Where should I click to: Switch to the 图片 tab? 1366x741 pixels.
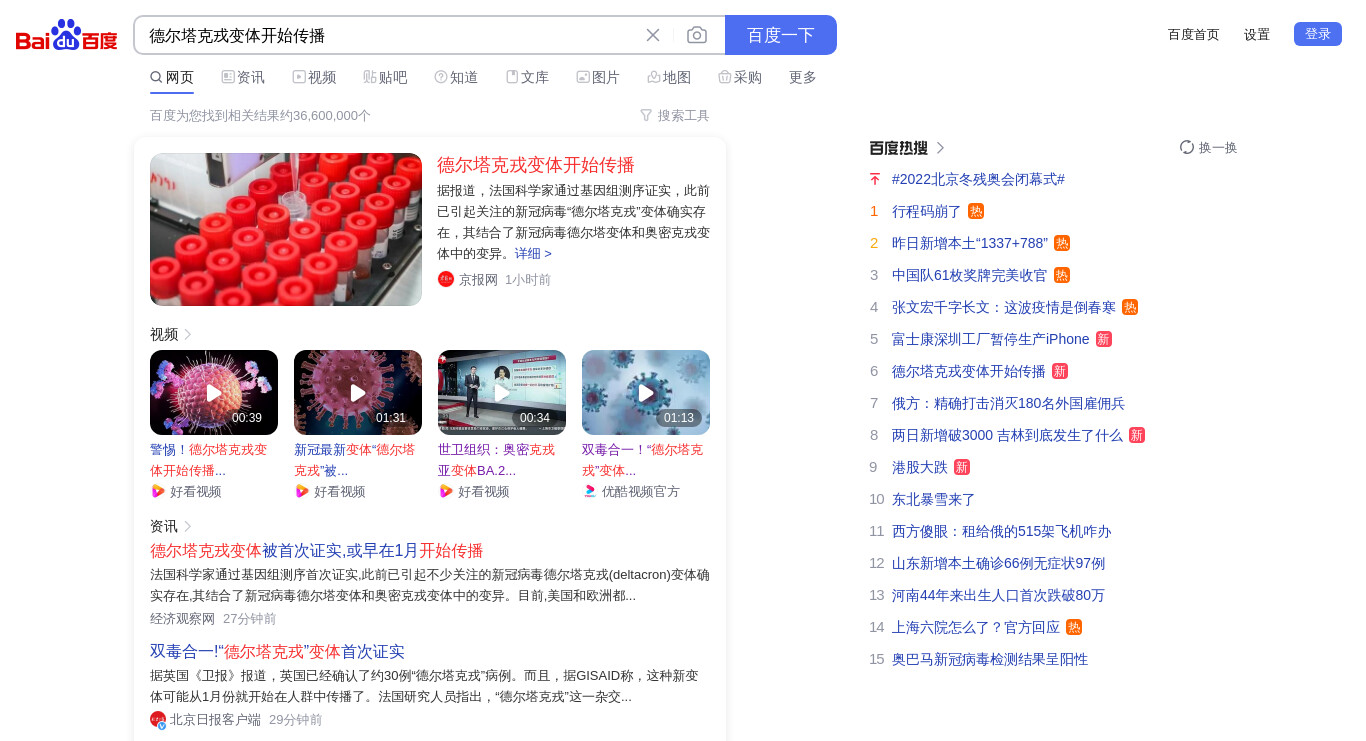598,77
